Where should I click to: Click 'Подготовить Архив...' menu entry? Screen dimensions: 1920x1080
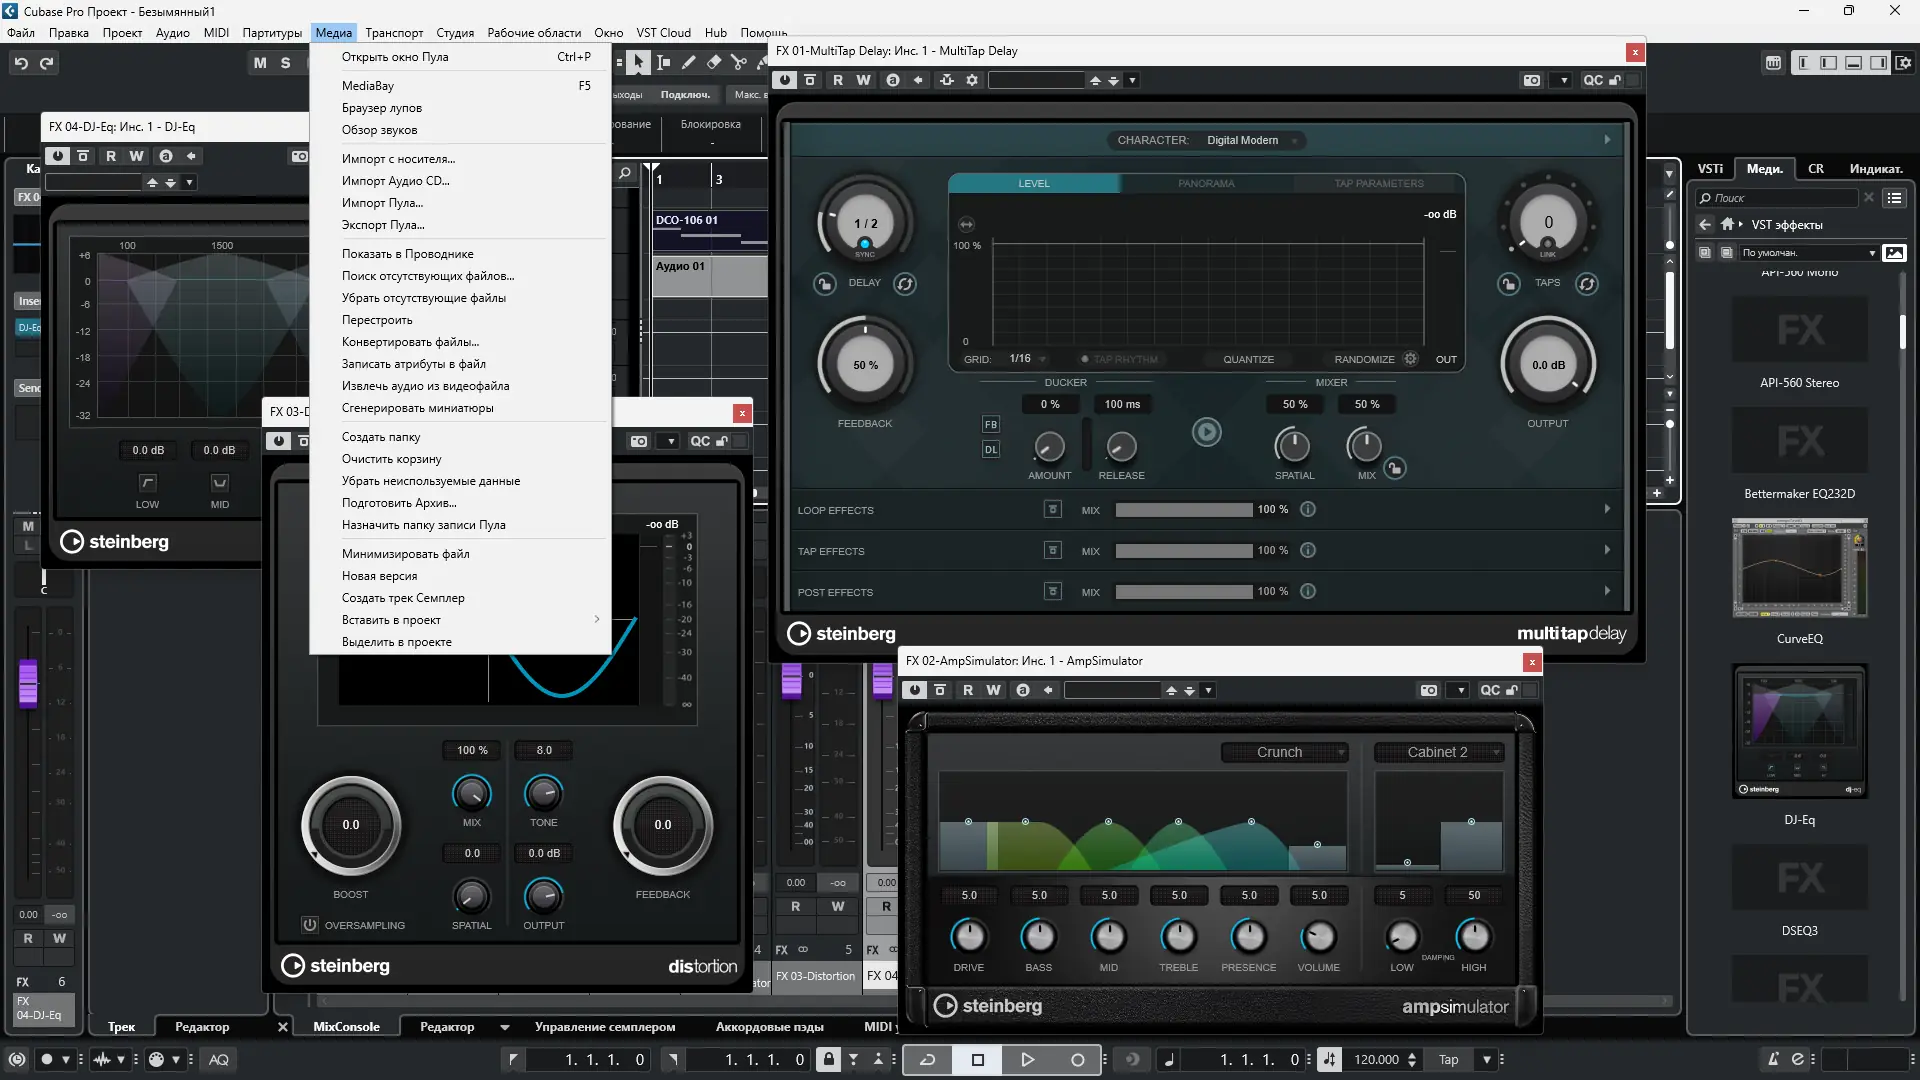click(398, 503)
